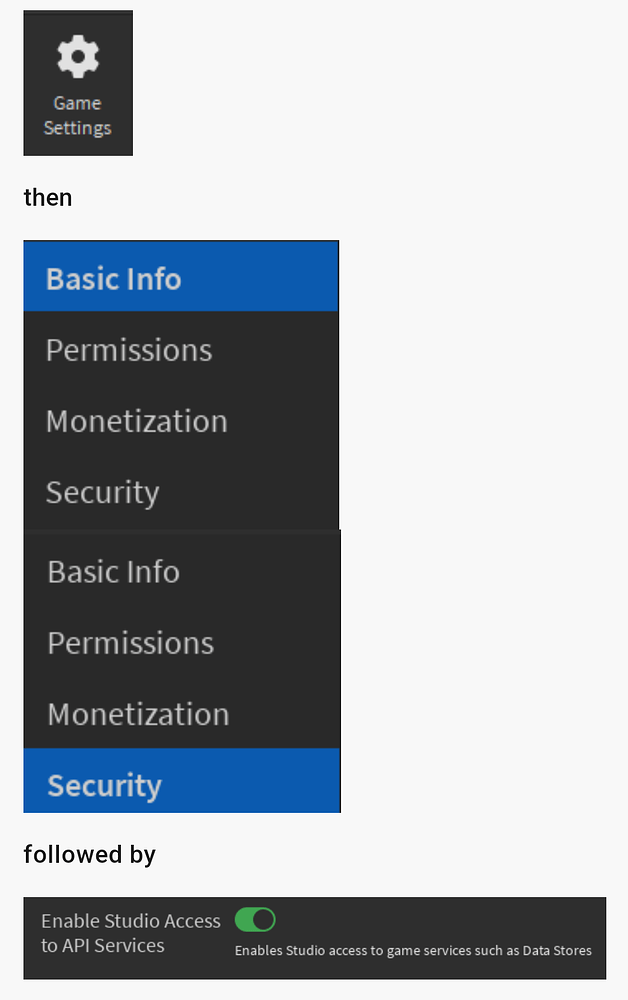Viewport: 628px width, 1000px height.
Task: Click the Game Settings gear icon
Action: click(x=78, y=57)
